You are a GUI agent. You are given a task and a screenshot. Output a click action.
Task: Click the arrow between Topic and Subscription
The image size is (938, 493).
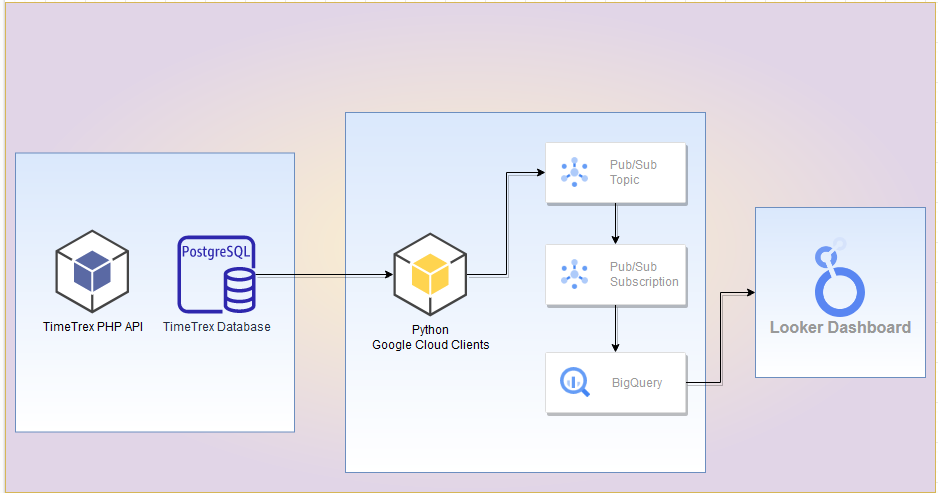point(615,224)
